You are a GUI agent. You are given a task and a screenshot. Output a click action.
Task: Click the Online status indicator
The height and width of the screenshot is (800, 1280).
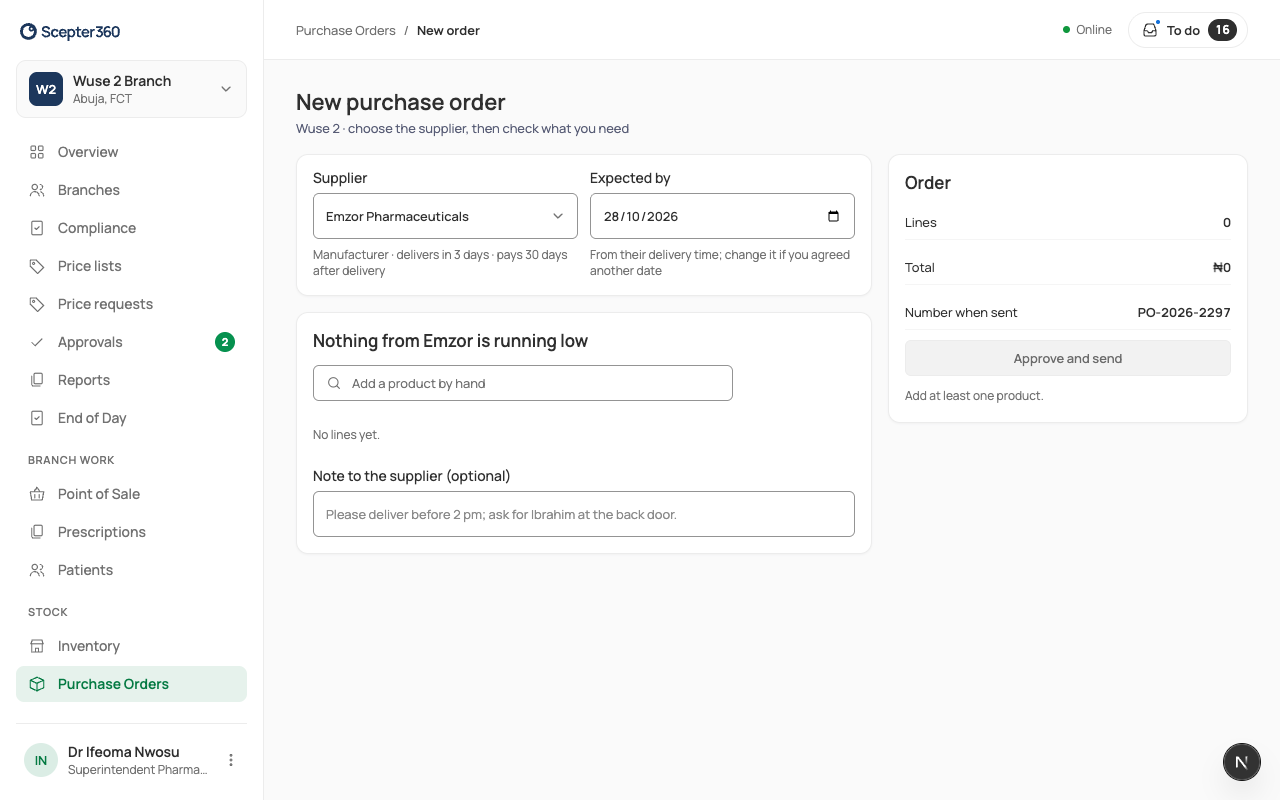pos(1087,30)
